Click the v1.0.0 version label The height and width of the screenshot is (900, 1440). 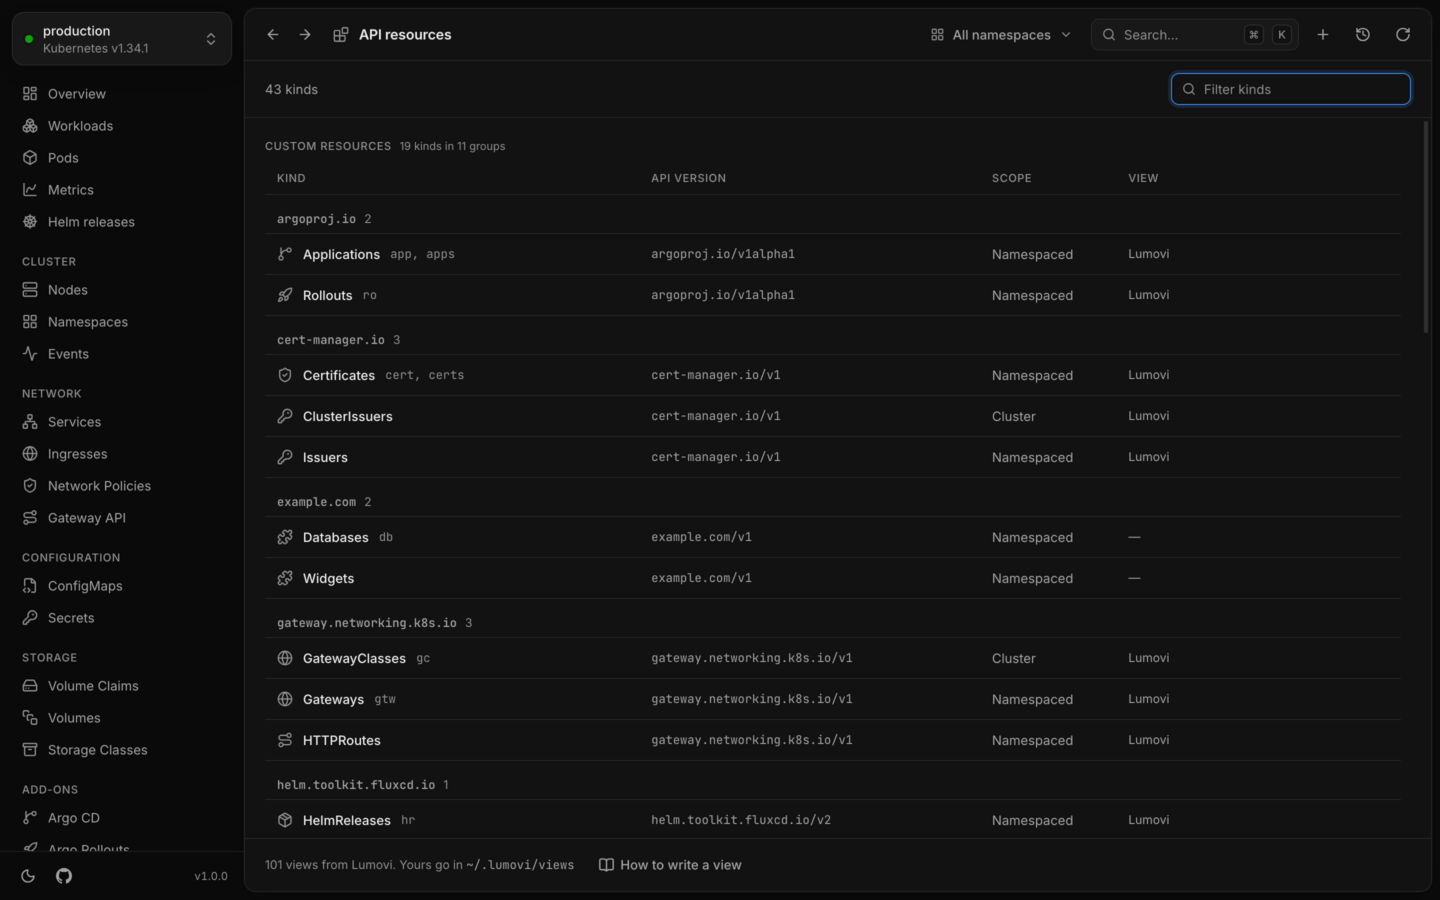click(x=211, y=876)
